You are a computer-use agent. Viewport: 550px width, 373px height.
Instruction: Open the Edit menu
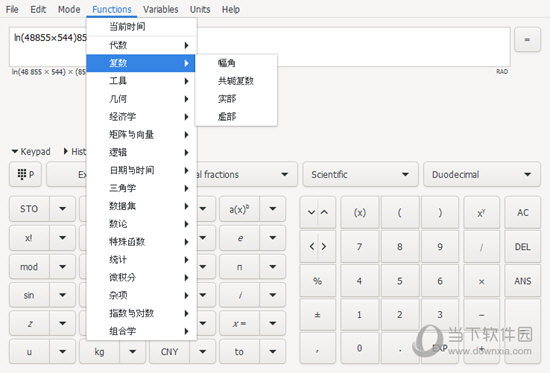38,9
